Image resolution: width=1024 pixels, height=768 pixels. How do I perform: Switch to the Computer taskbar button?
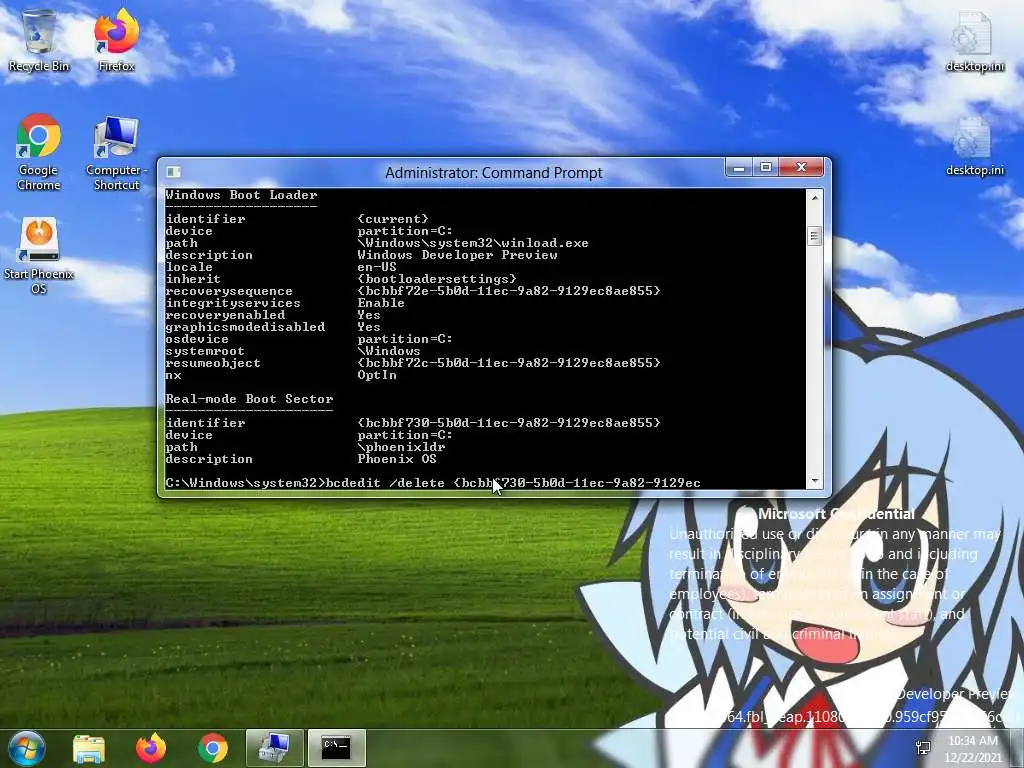(x=274, y=748)
